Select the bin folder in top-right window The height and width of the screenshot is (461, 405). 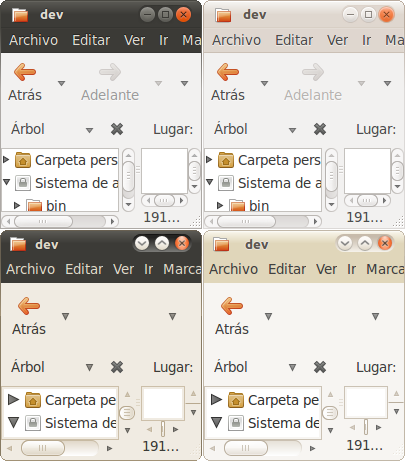click(249, 206)
